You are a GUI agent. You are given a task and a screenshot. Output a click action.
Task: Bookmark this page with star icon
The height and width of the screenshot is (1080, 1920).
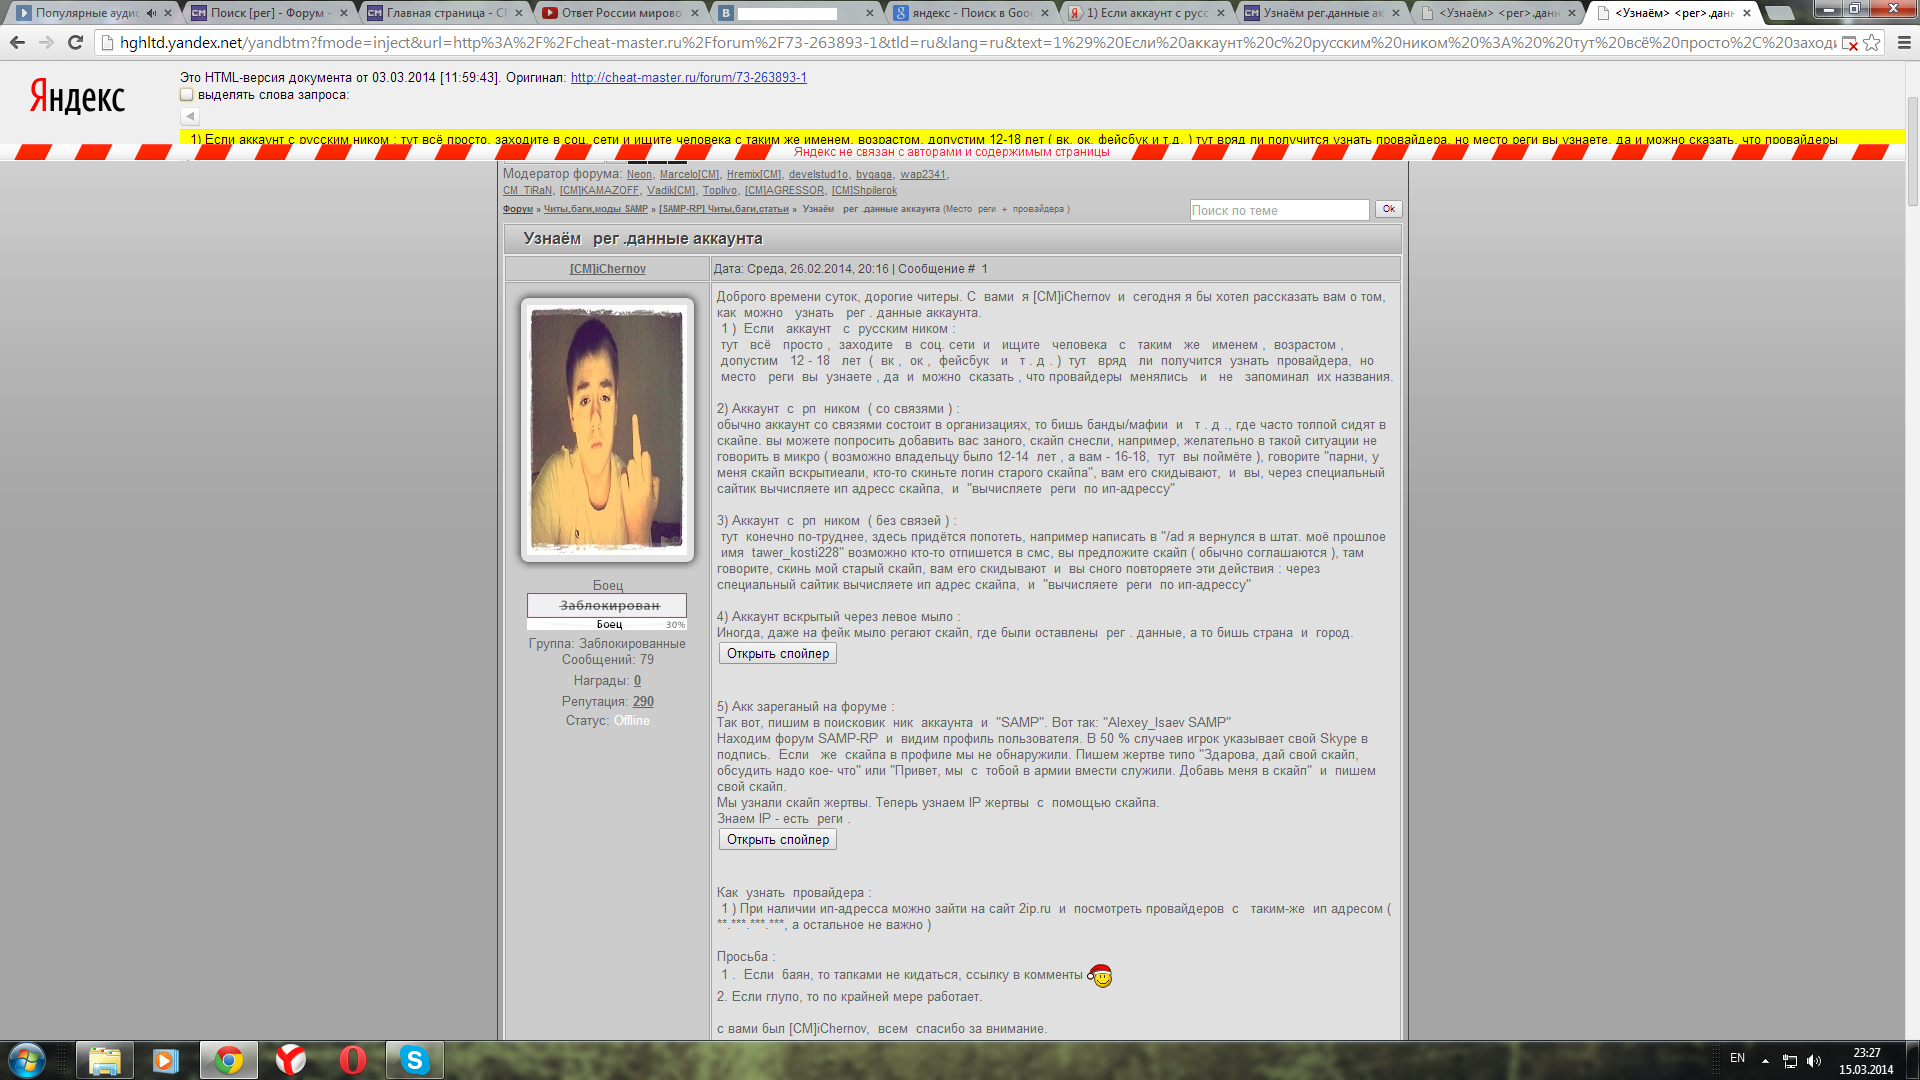pos(1872,43)
